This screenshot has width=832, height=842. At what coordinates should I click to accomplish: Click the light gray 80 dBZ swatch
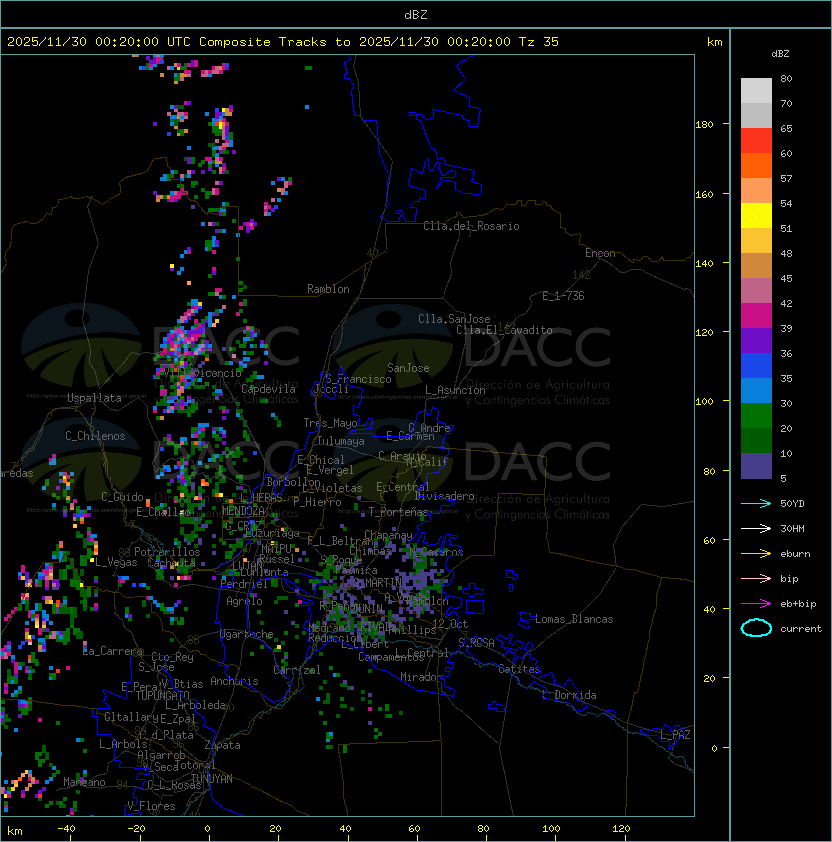tap(756, 90)
